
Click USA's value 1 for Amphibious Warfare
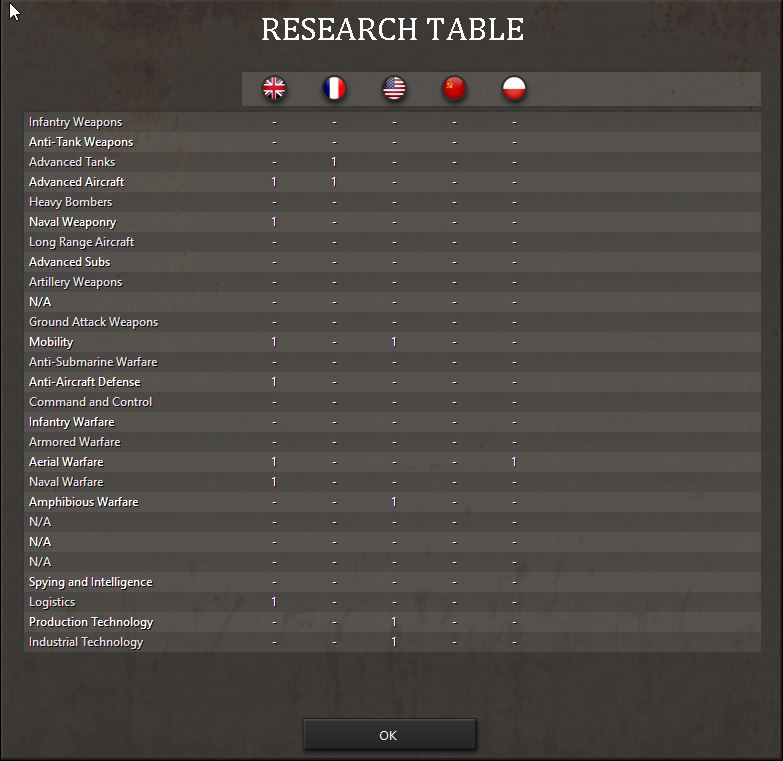click(x=393, y=502)
